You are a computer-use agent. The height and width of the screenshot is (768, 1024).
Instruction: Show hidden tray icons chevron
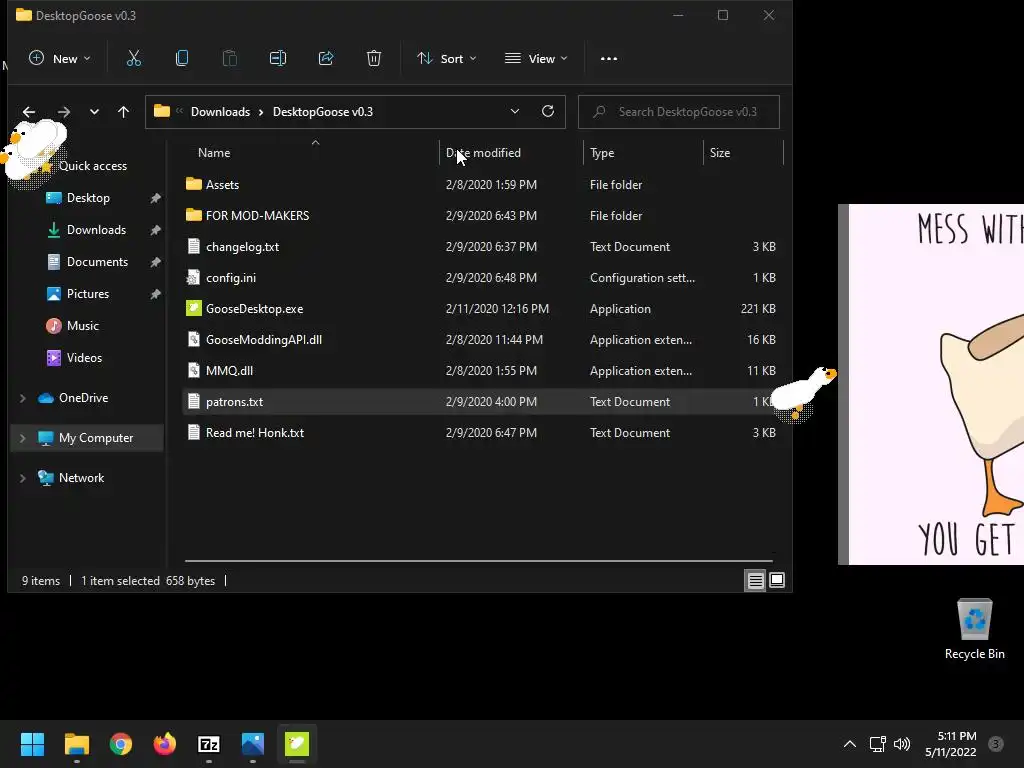tap(850, 744)
